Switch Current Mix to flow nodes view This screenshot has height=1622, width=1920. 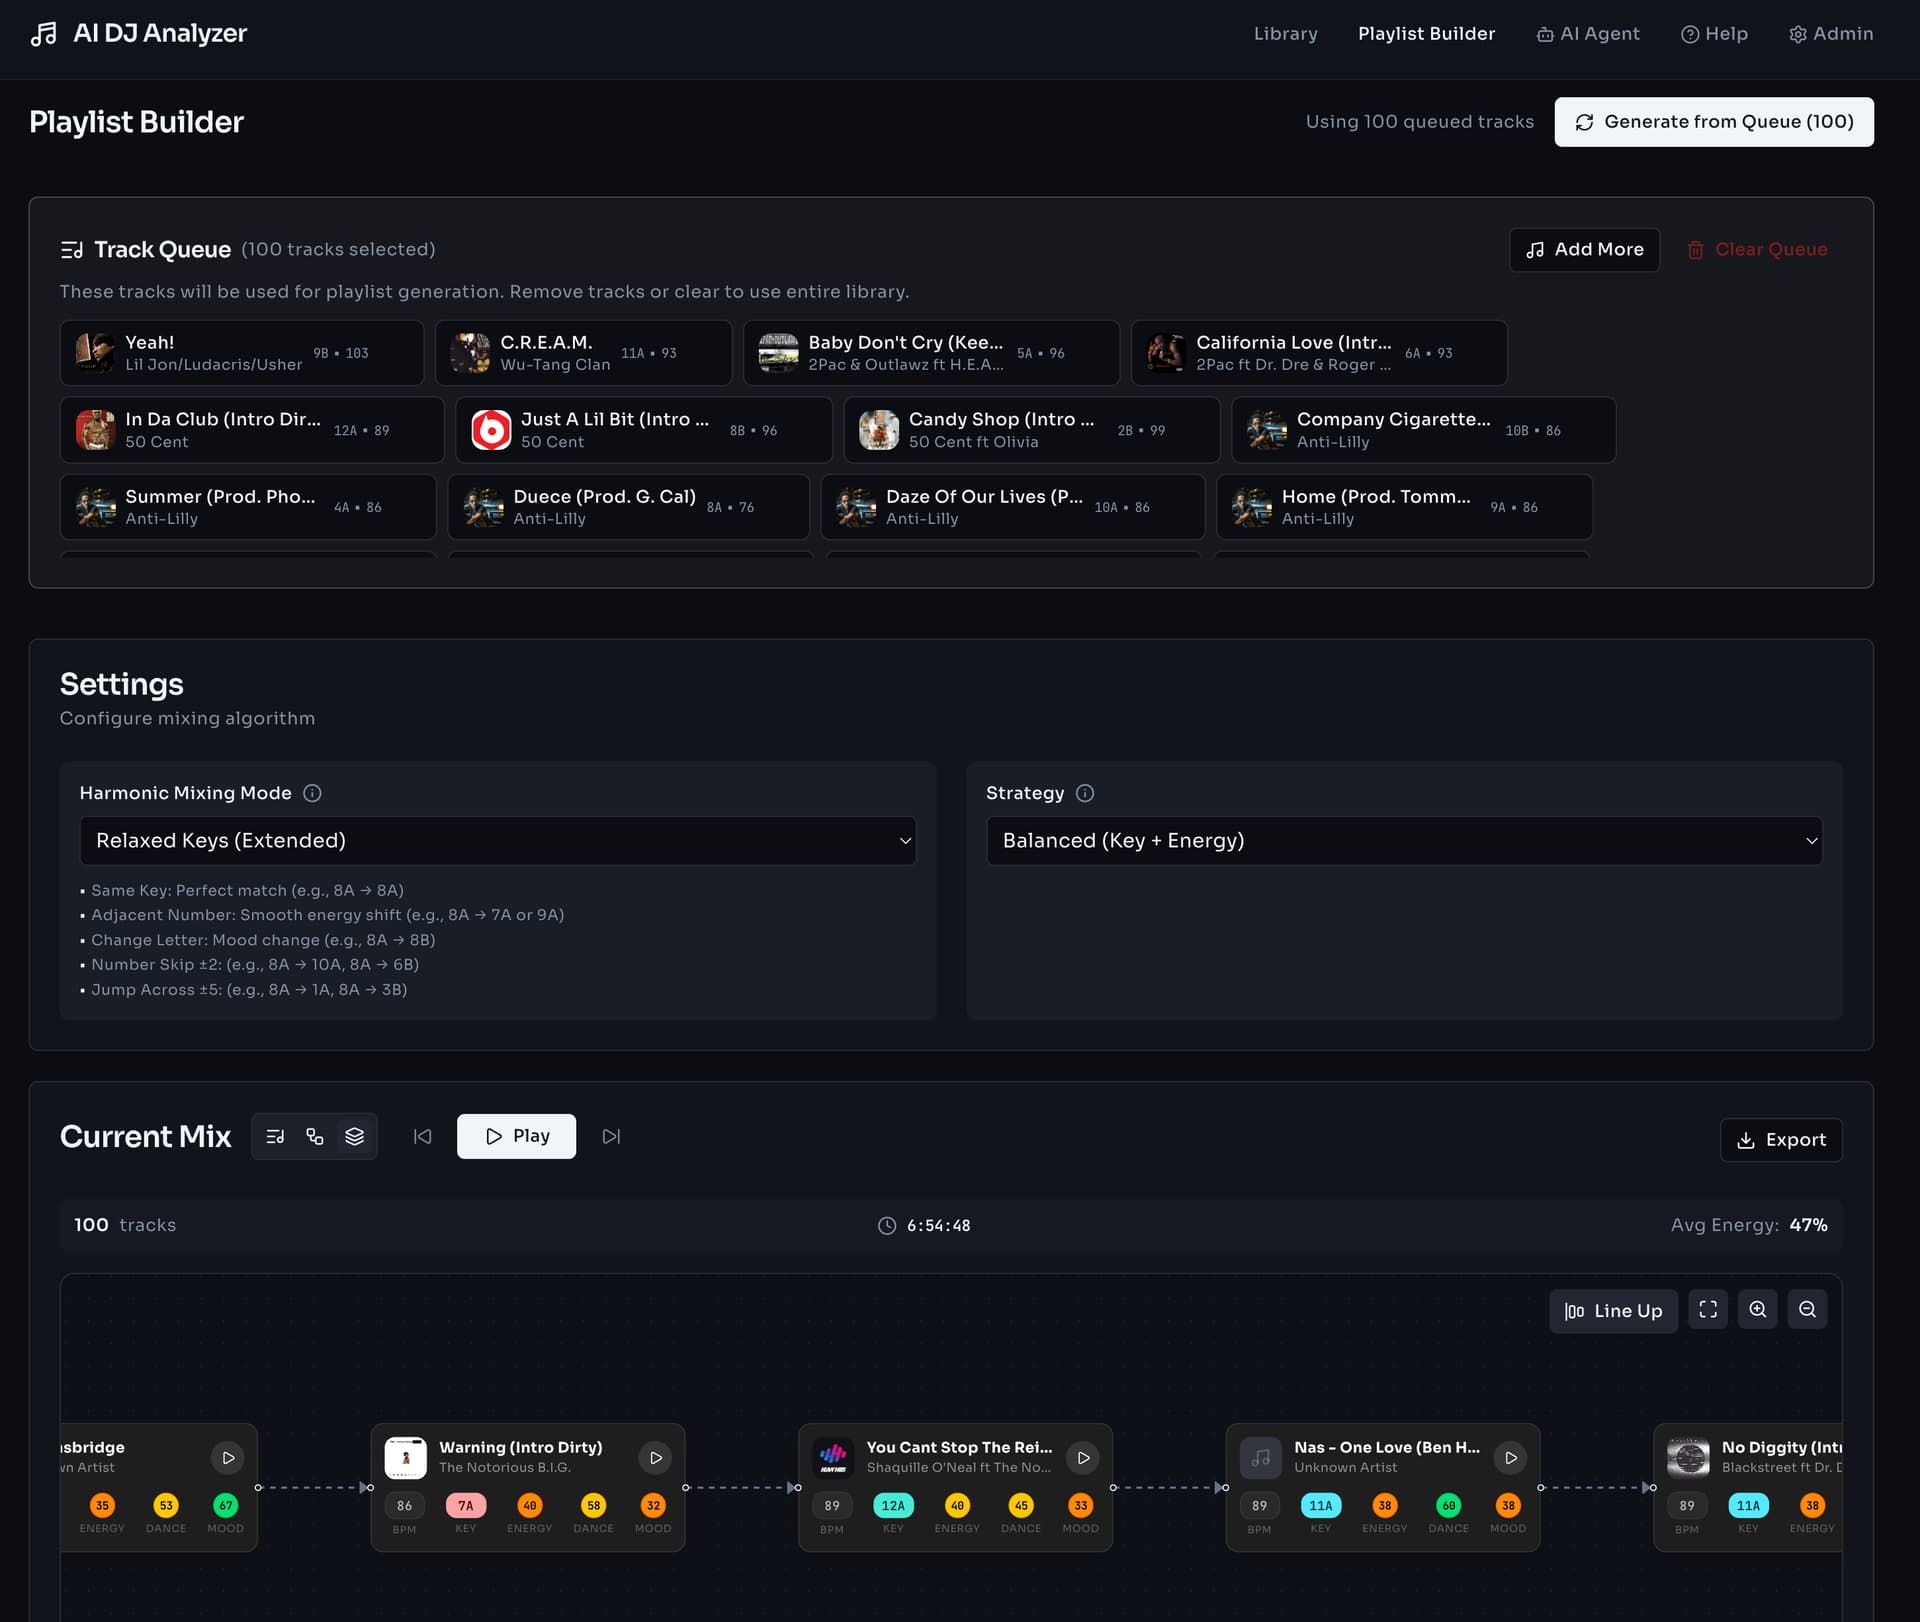tap(315, 1136)
